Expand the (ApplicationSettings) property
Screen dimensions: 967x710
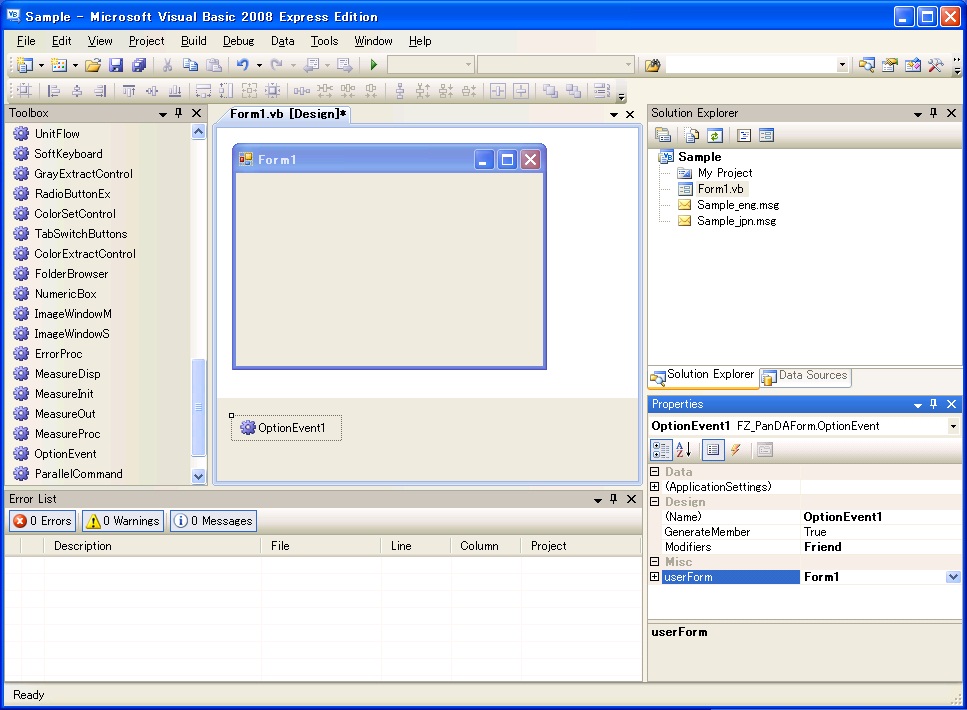(655, 487)
